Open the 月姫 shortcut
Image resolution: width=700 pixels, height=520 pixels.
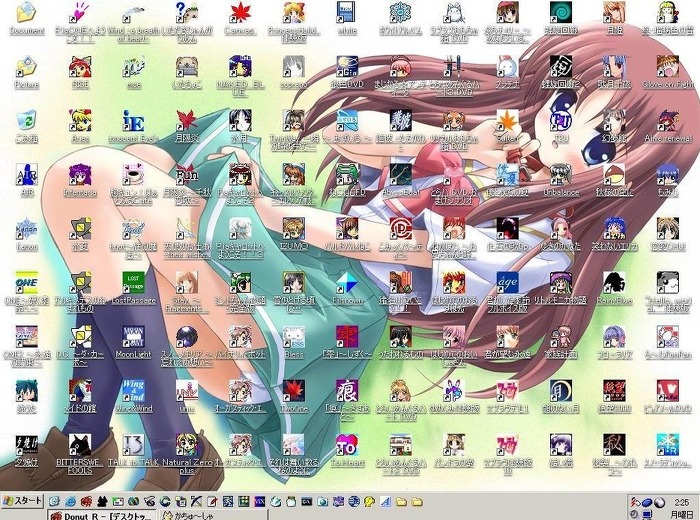coord(614,13)
